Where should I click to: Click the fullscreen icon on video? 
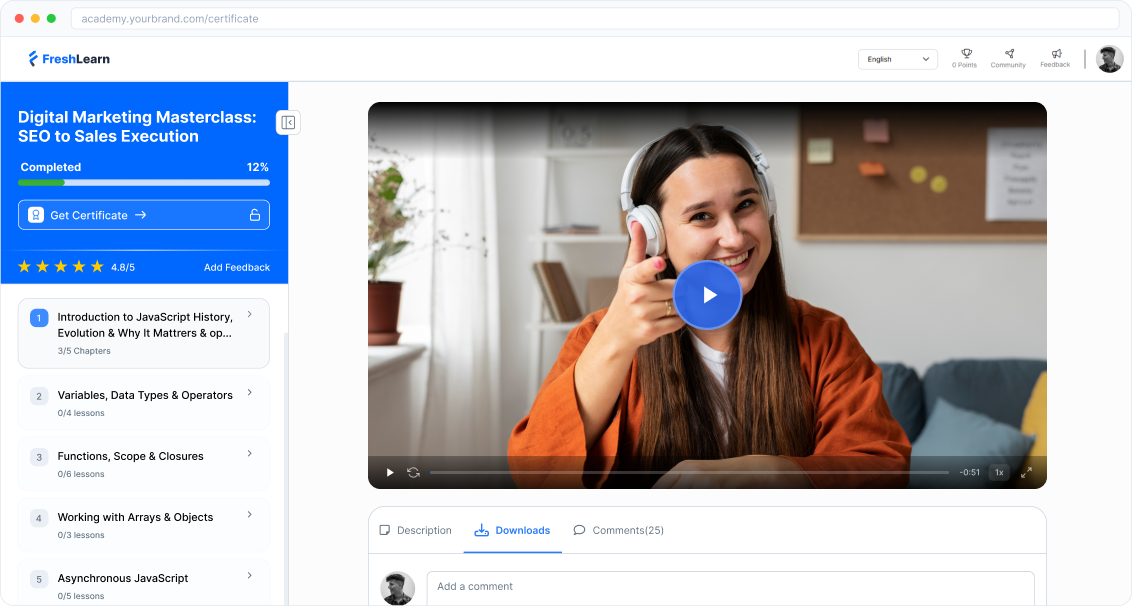pos(1026,472)
